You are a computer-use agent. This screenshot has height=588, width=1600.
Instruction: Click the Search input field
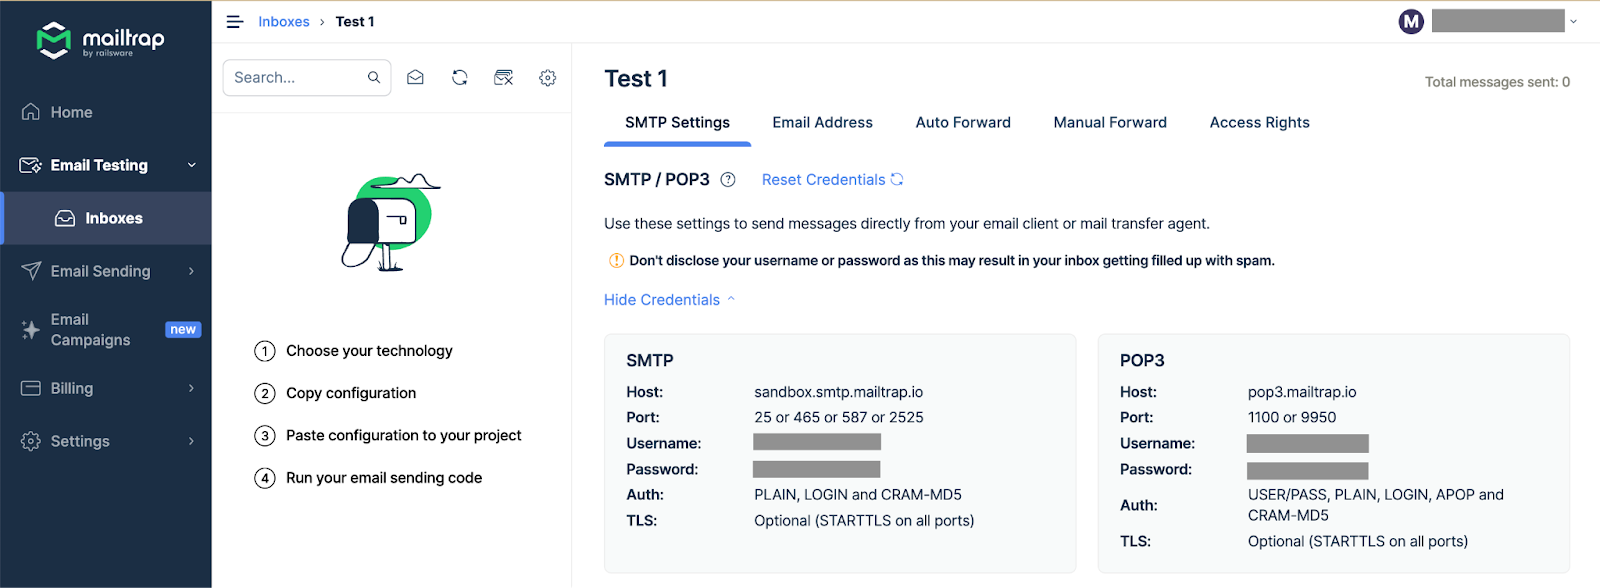(x=297, y=78)
